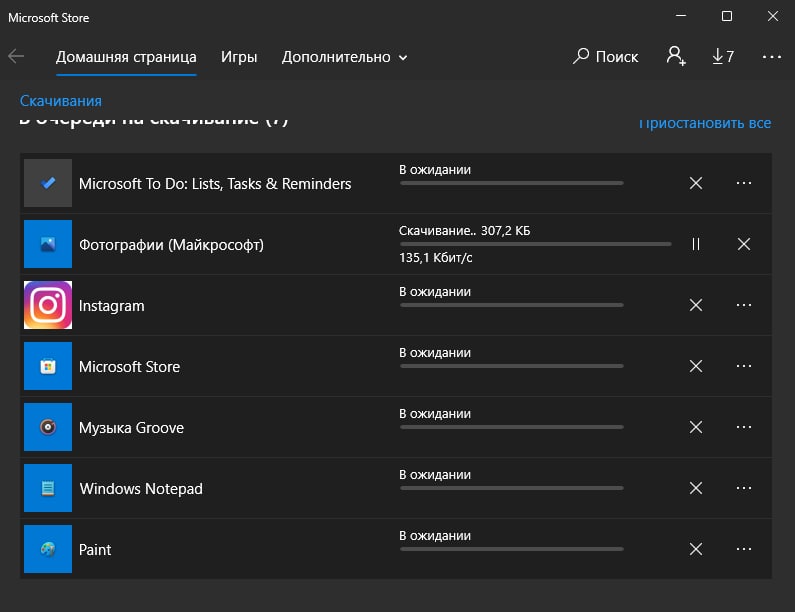Open the Фотографии app icon
The image size is (795, 612).
[x=48, y=244]
